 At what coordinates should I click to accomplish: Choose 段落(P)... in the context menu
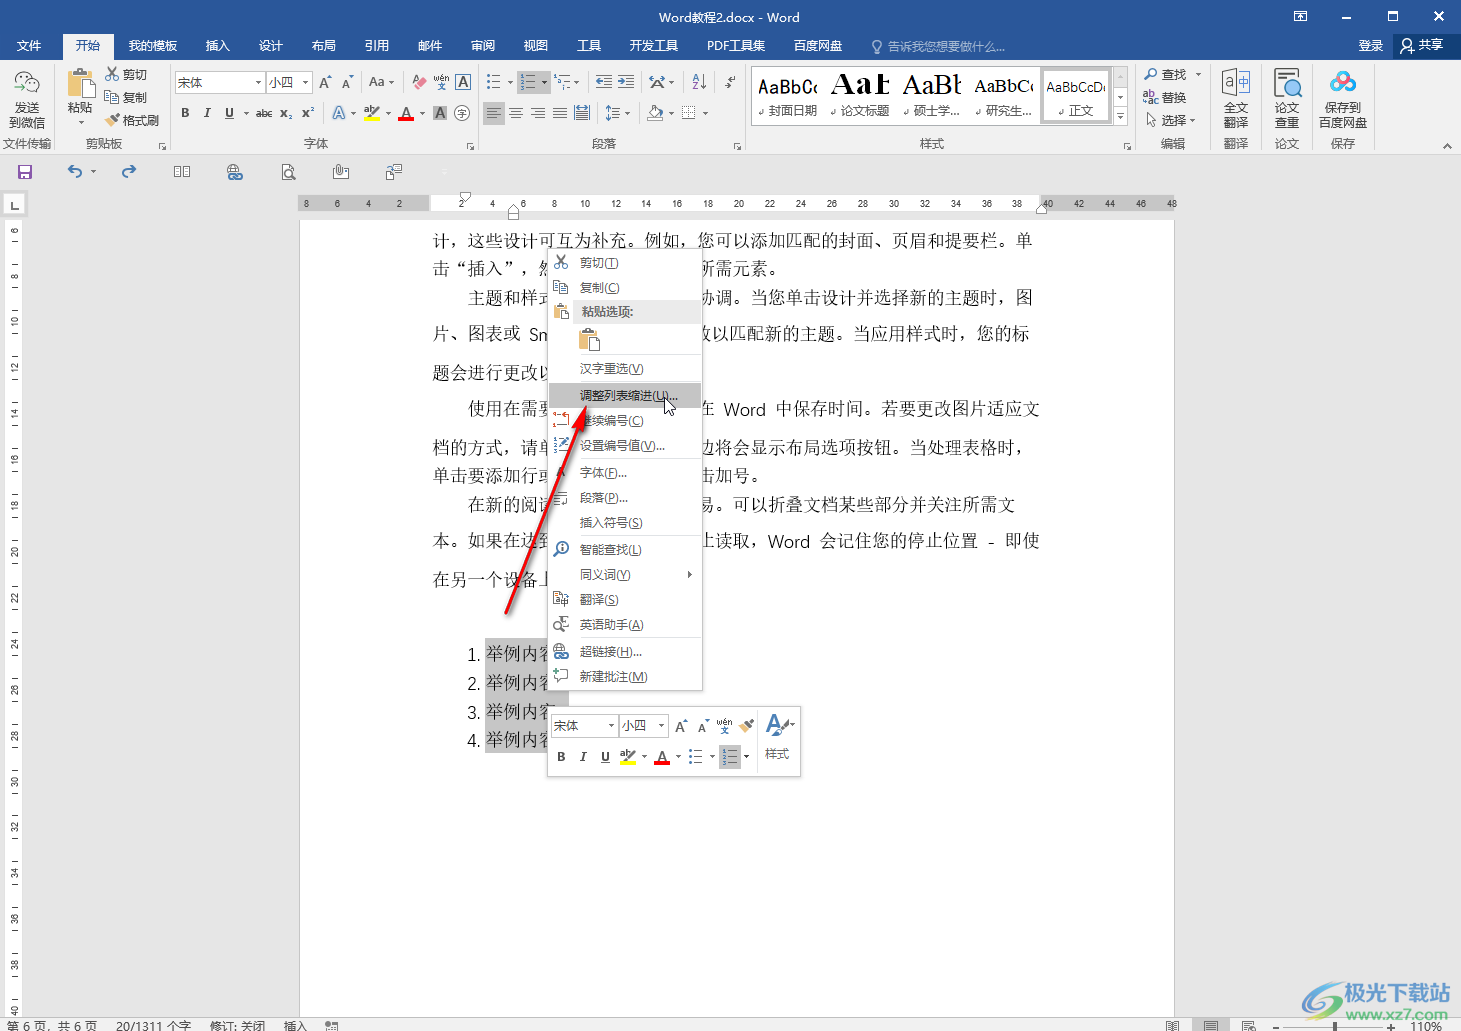point(625,498)
